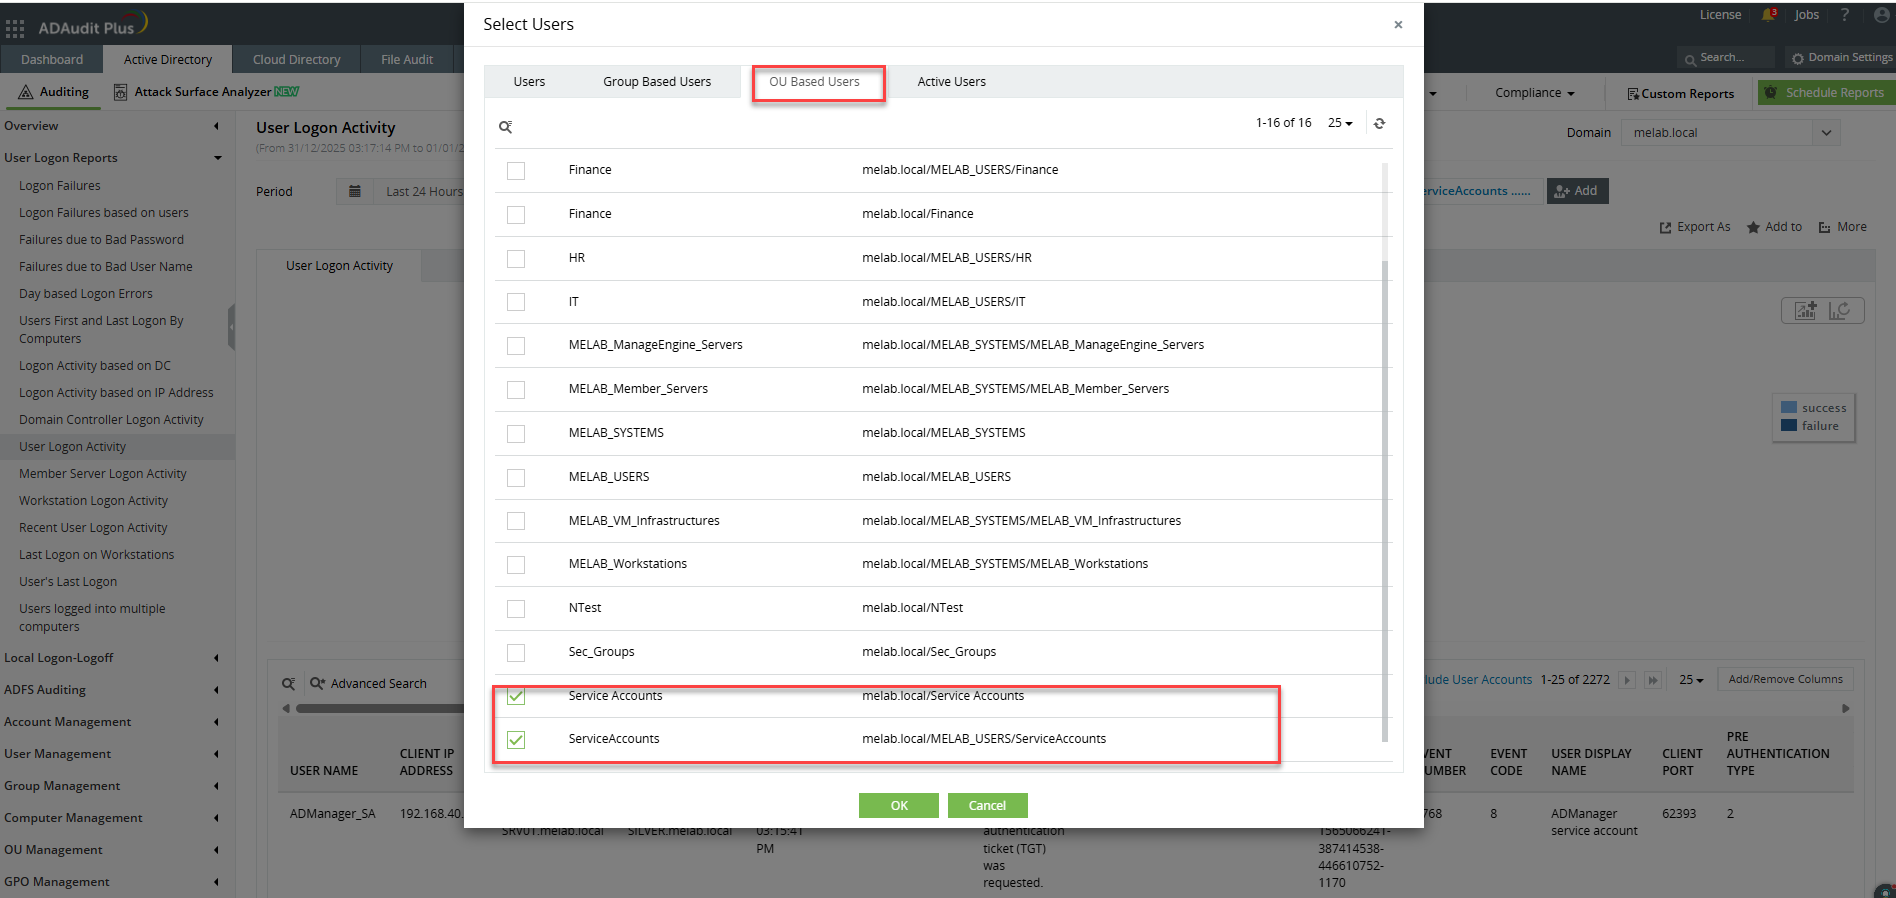This screenshot has width=1896, height=898.
Task: Open the apps grid icon beside ADAudit Plus
Action: 15,28
